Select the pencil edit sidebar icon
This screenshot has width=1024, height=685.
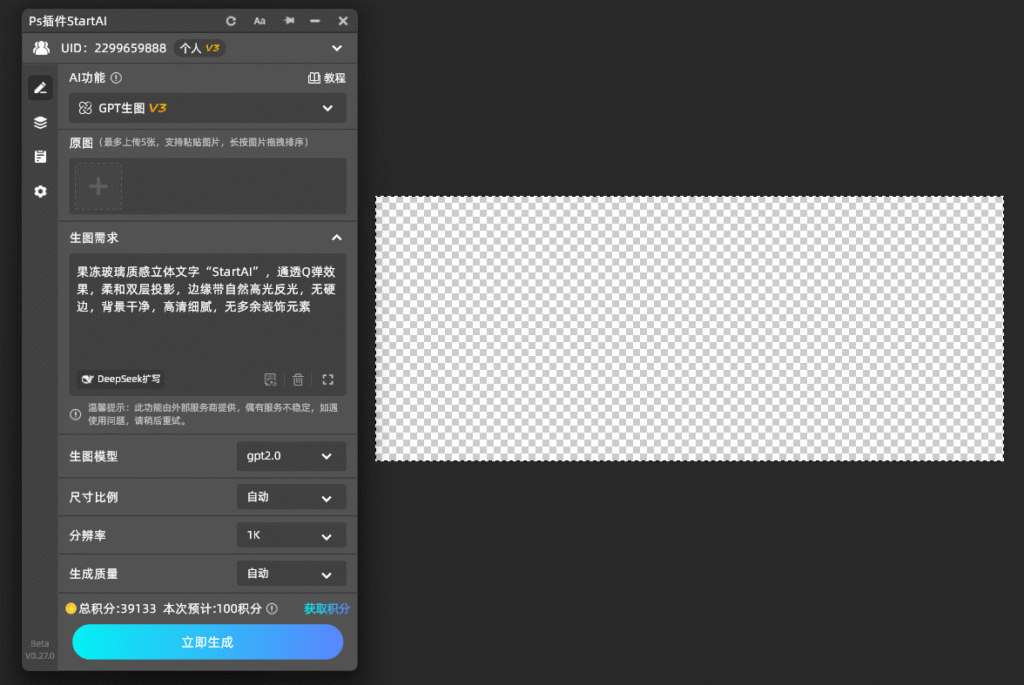[x=40, y=88]
